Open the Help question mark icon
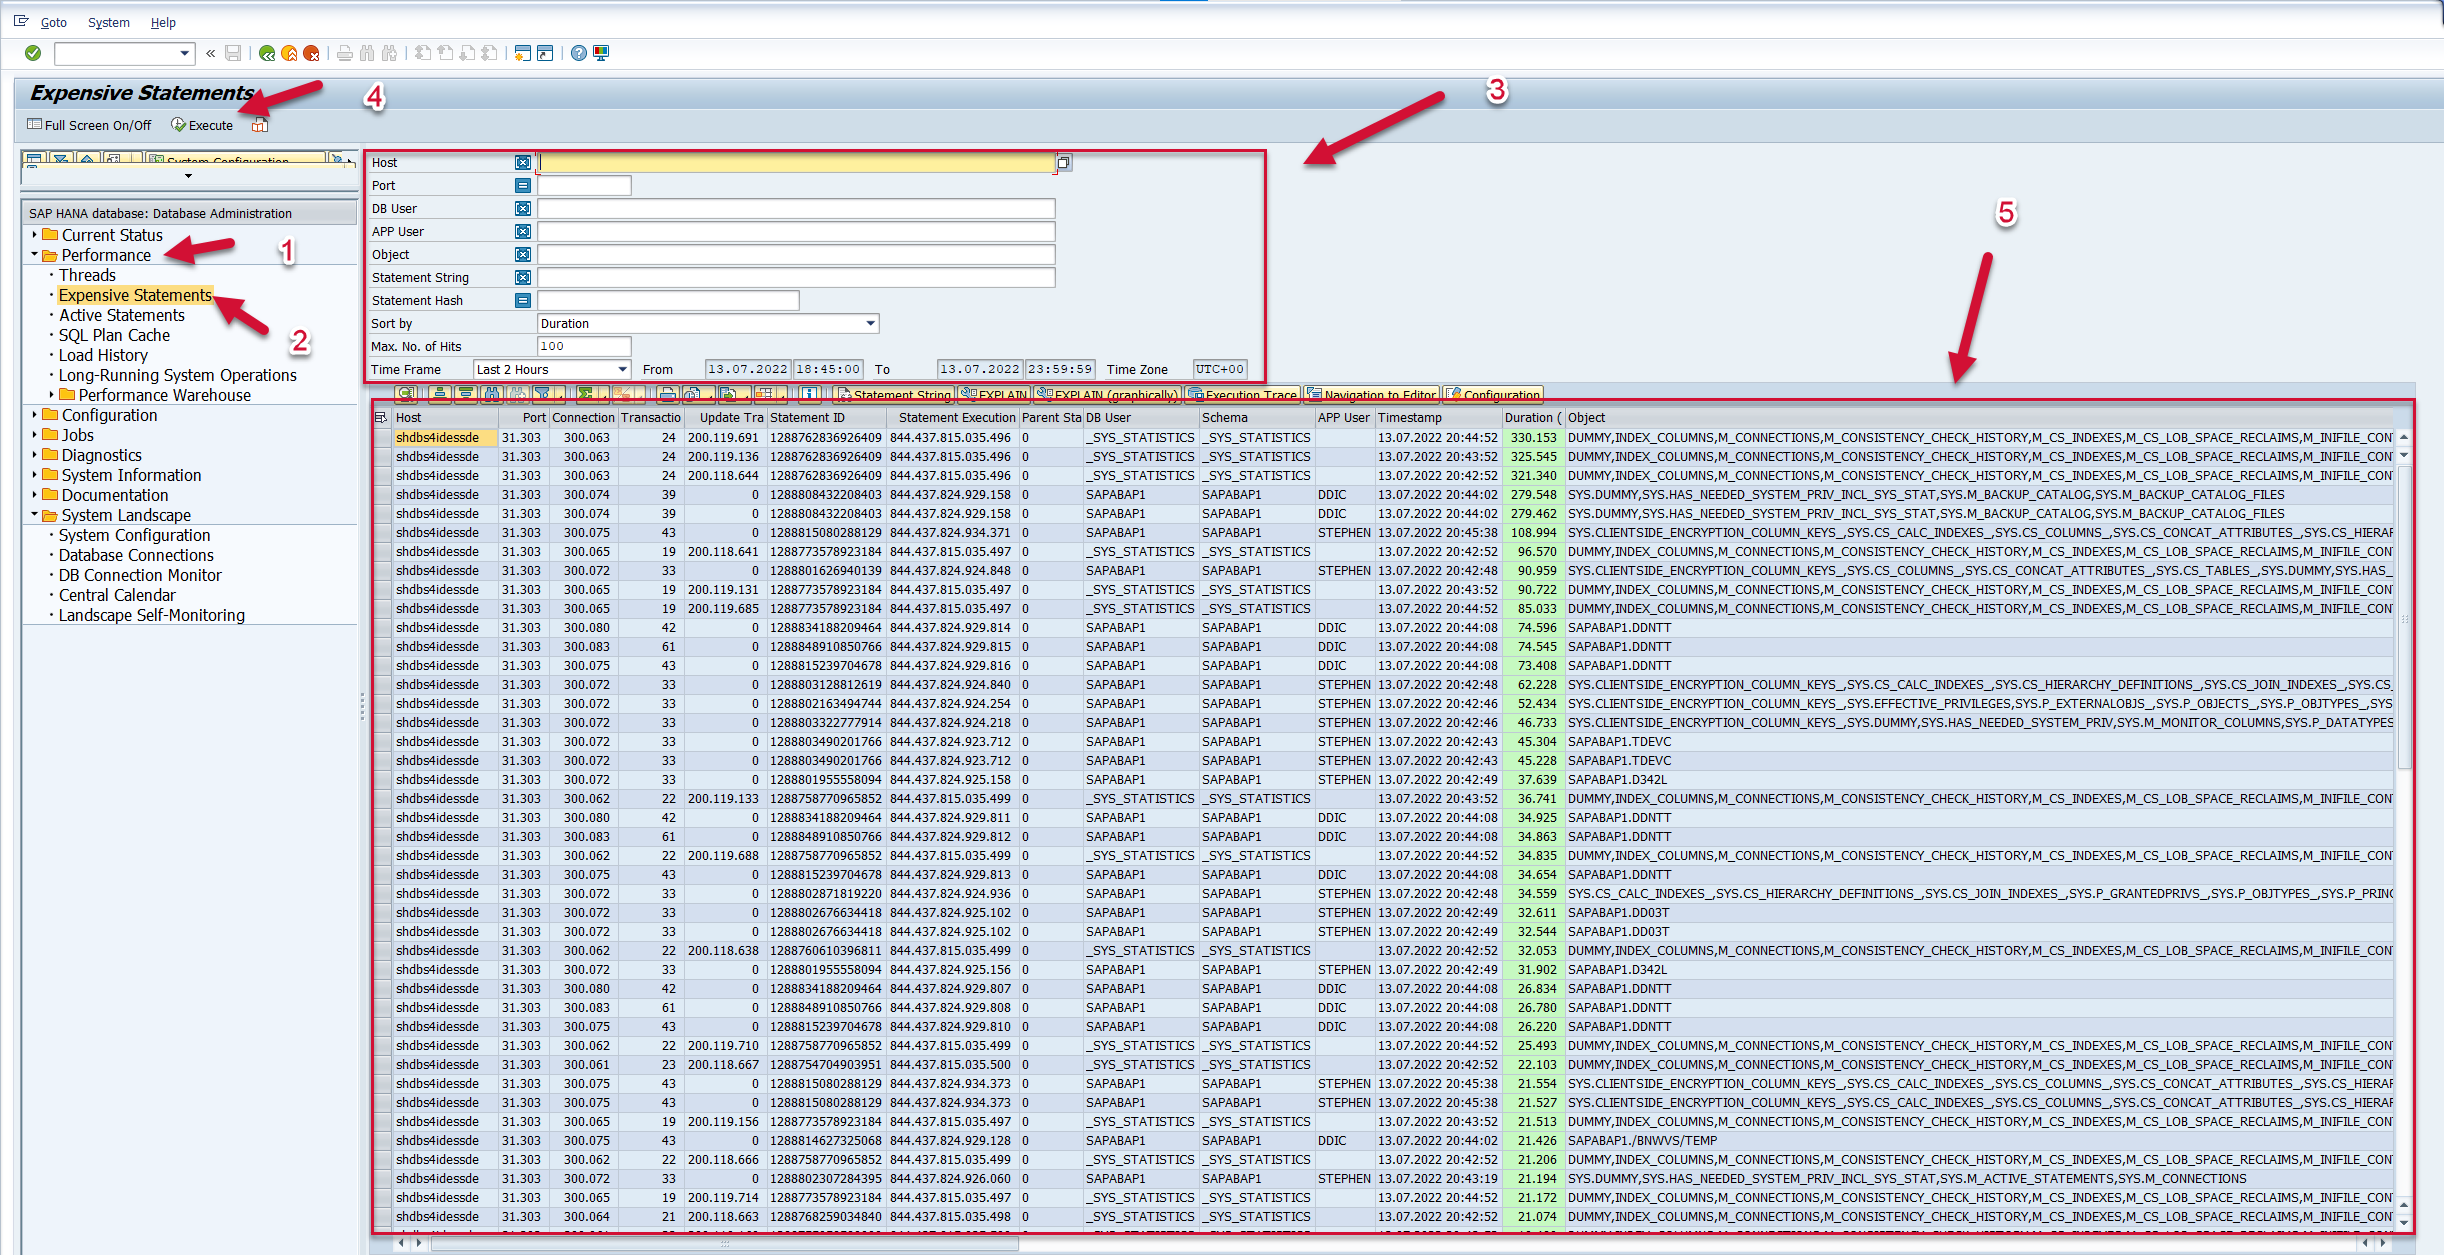2444x1255 pixels. click(x=578, y=53)
